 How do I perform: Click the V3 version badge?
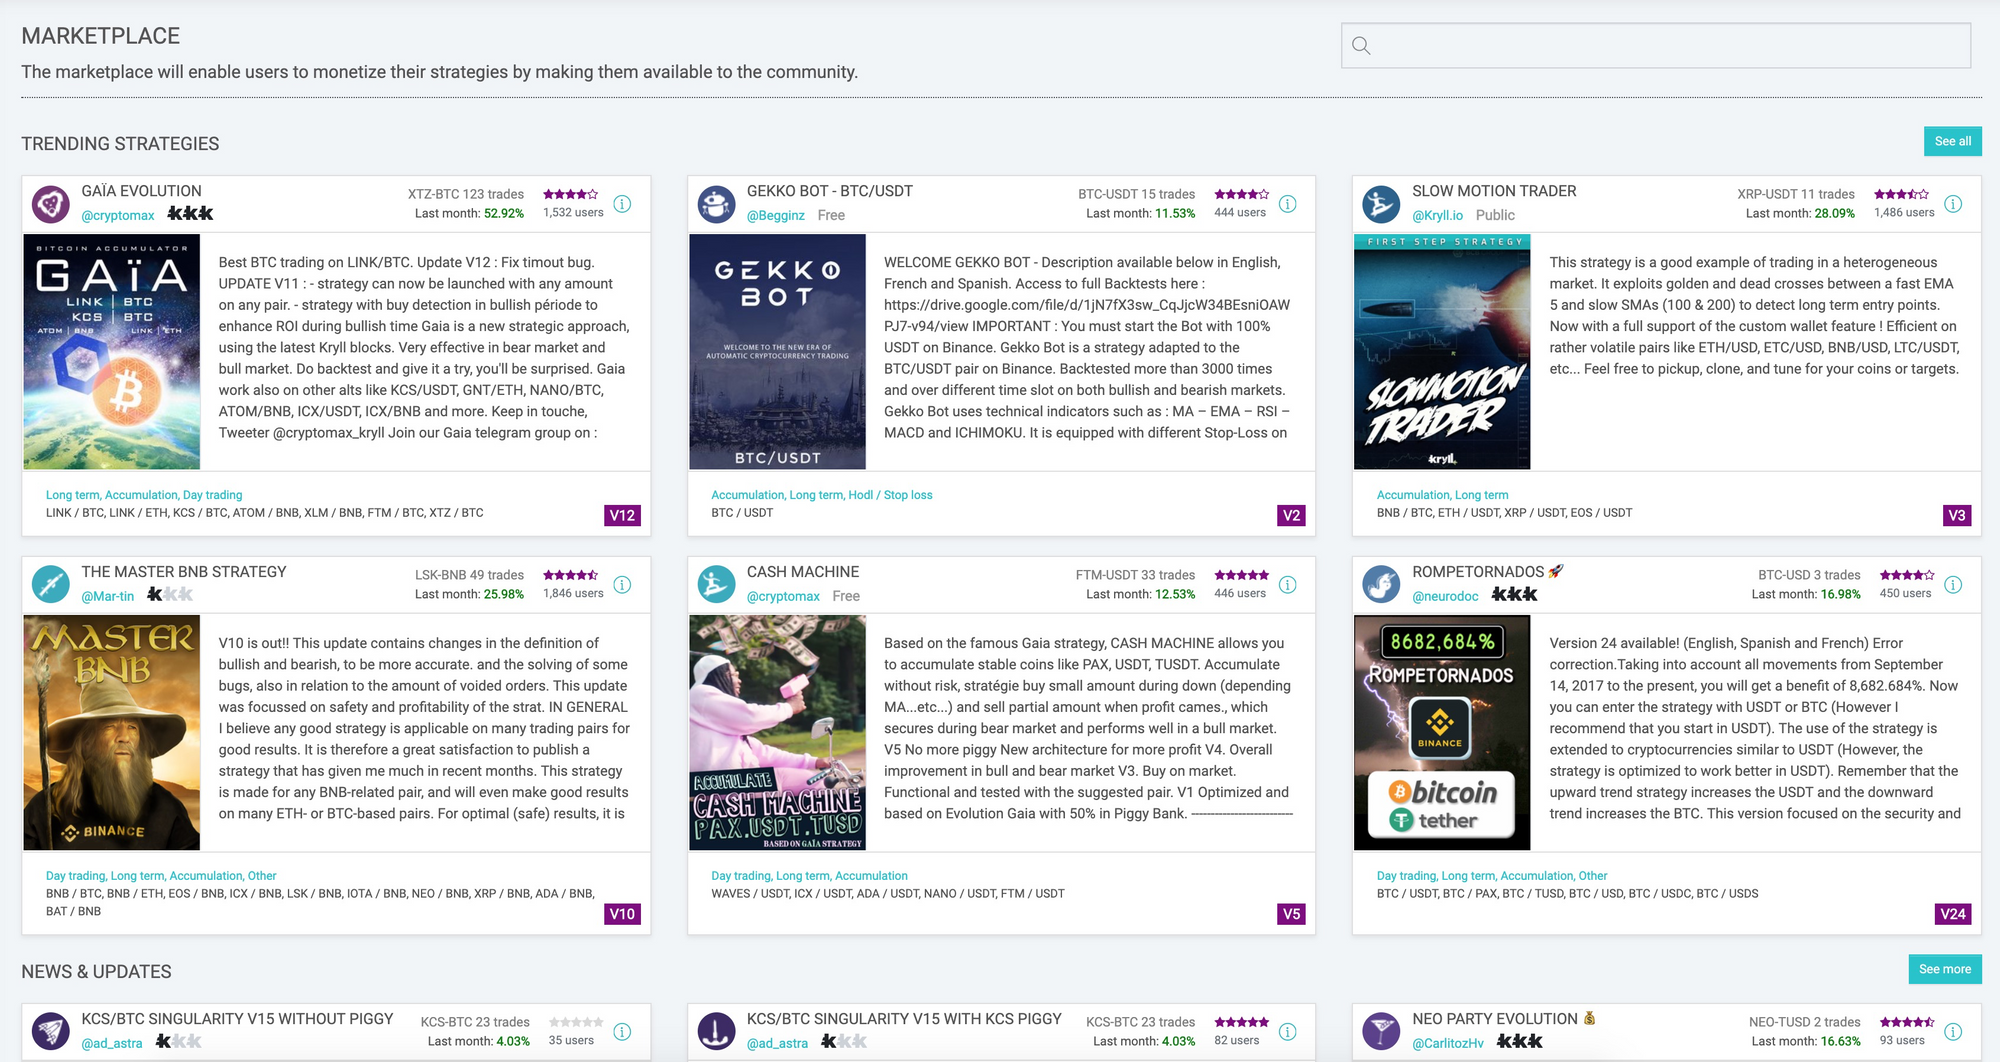point(1957,515)
